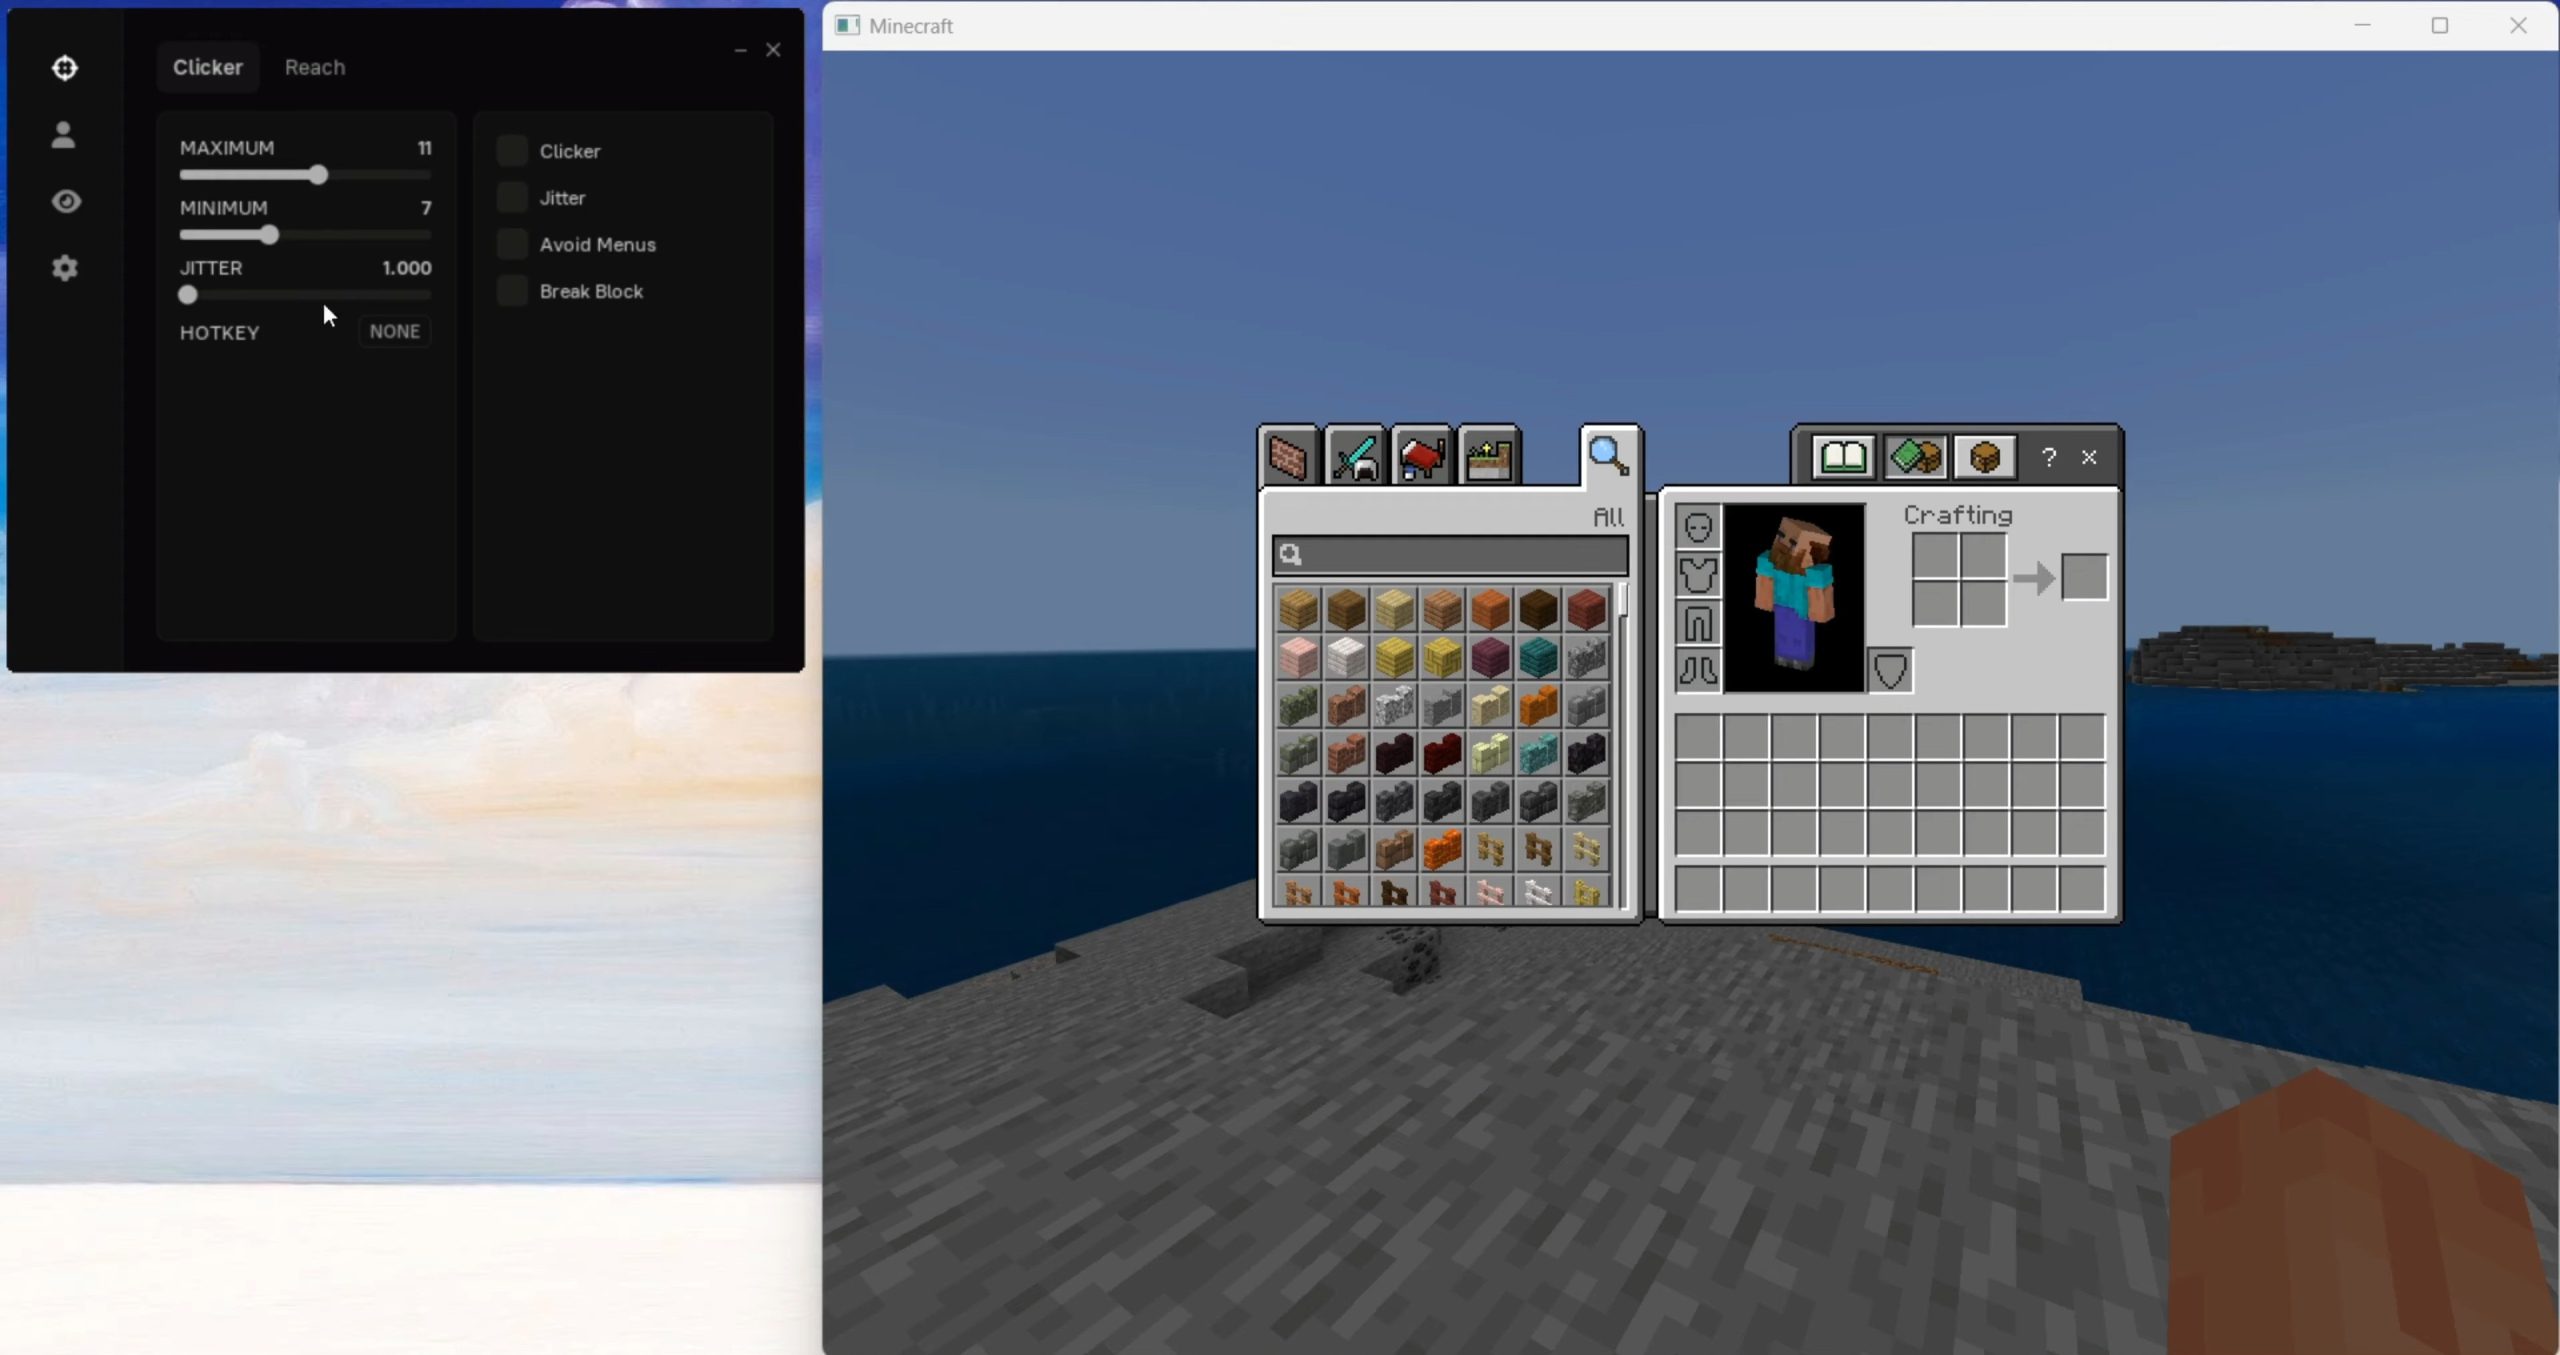Image resolution: width=2560 pixels, height=1355 pixels.
Task: Click the question mark help button
Action: coord(2048,457)
